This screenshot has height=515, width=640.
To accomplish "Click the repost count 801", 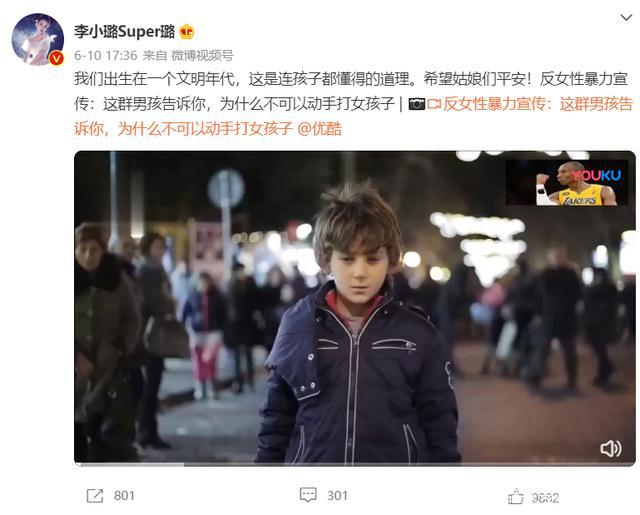I will [x=124, y=496].
